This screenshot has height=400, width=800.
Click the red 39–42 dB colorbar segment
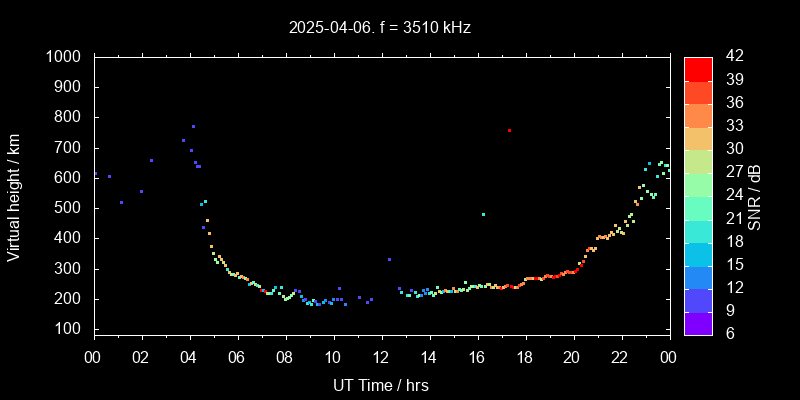(698, 68)
